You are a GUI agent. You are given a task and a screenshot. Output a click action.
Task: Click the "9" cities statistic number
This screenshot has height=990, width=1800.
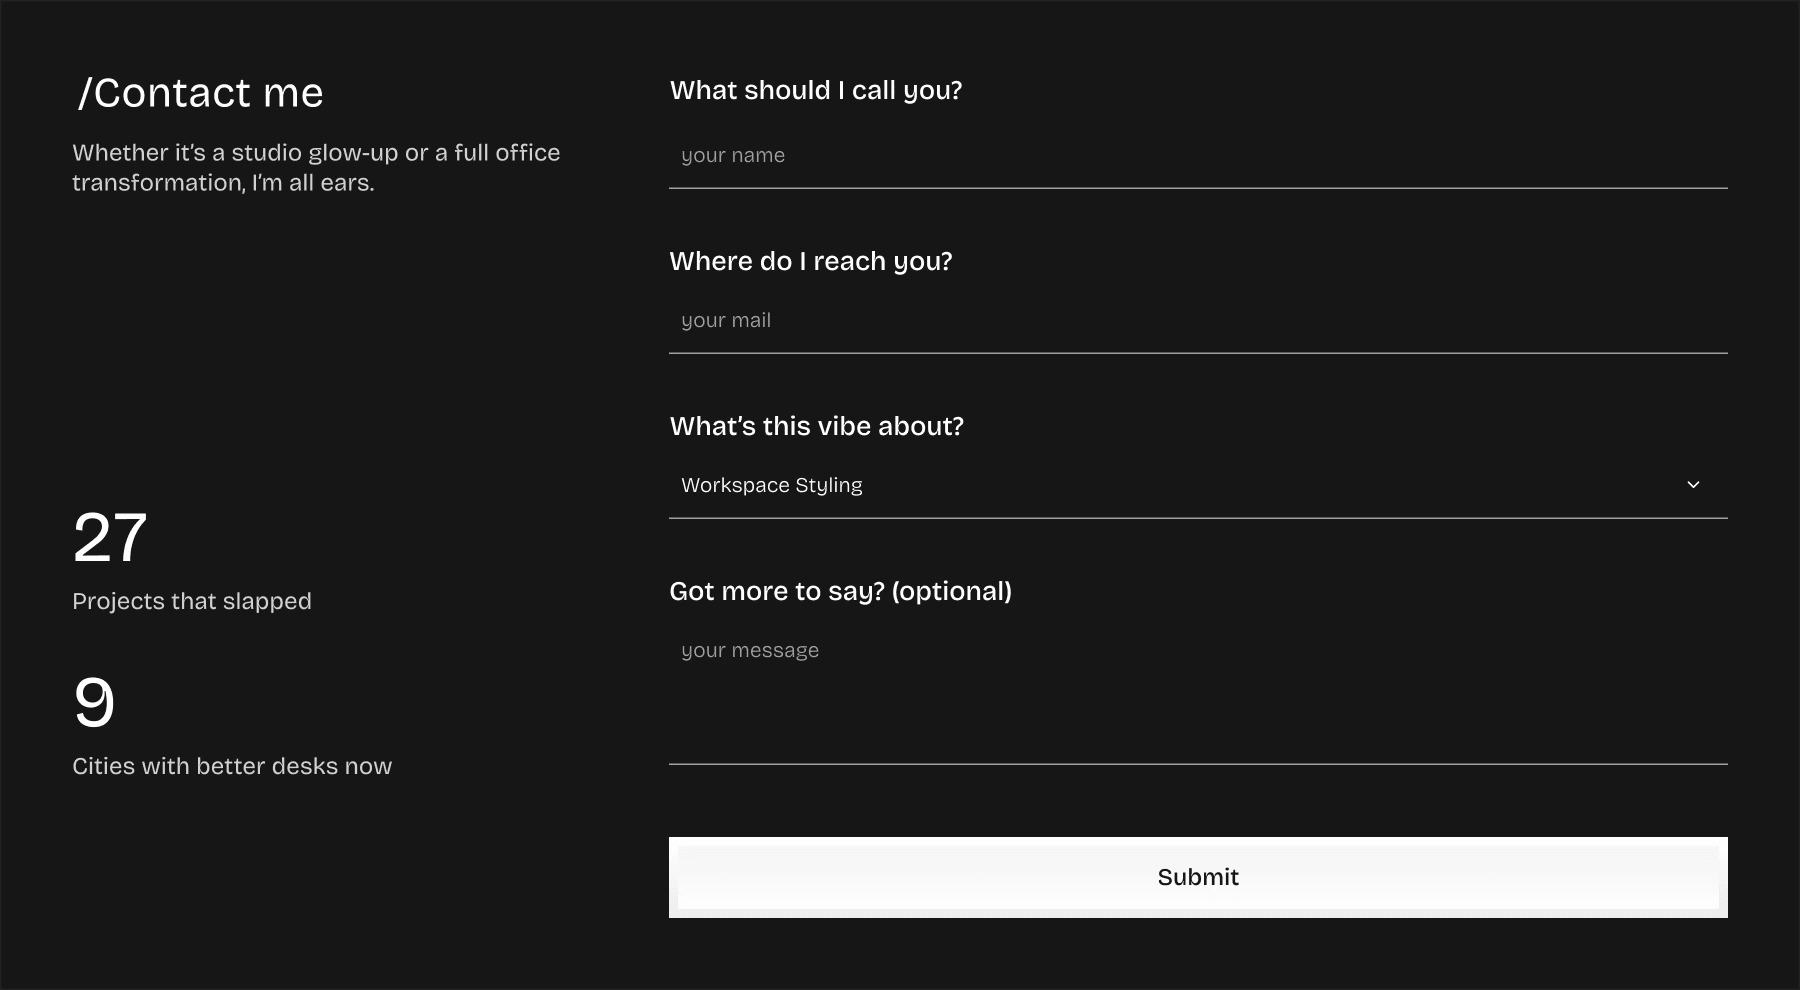coord(94,702)
